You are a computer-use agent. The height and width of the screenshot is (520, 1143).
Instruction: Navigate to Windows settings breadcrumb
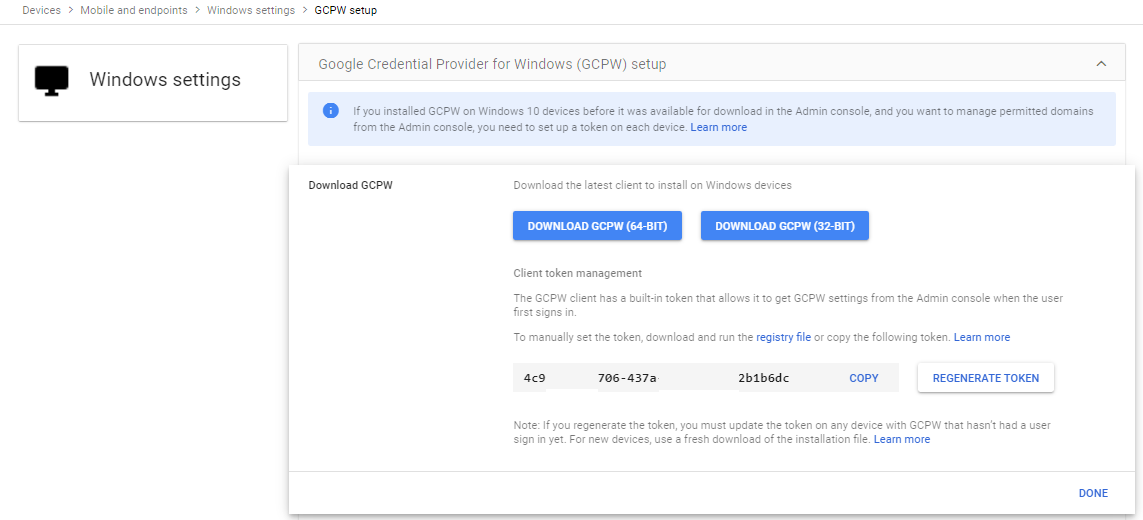tap(251, 11)
